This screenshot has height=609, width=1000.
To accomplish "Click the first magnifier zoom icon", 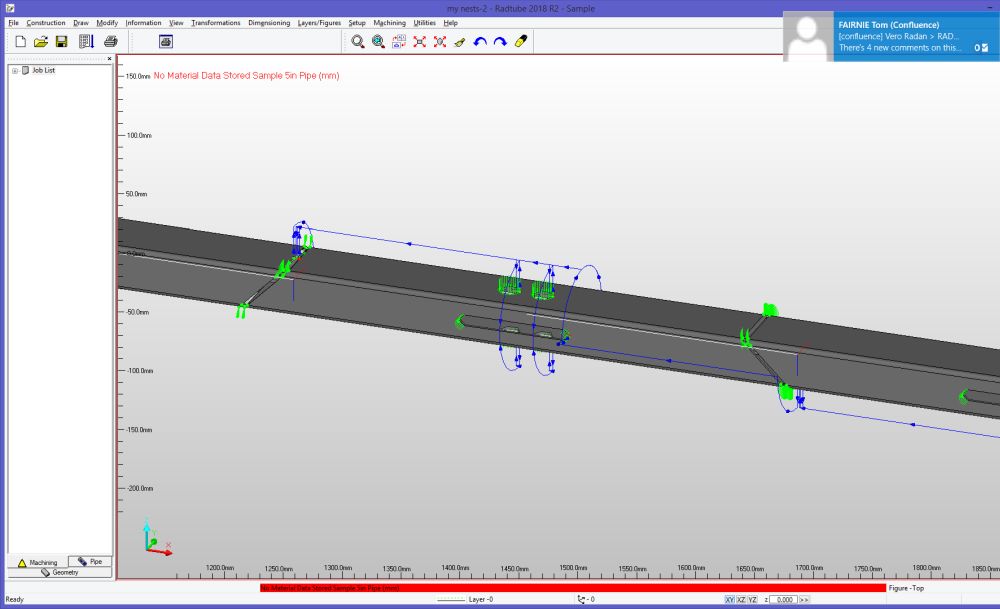I will pyautogui.click(x=358, y=41).
